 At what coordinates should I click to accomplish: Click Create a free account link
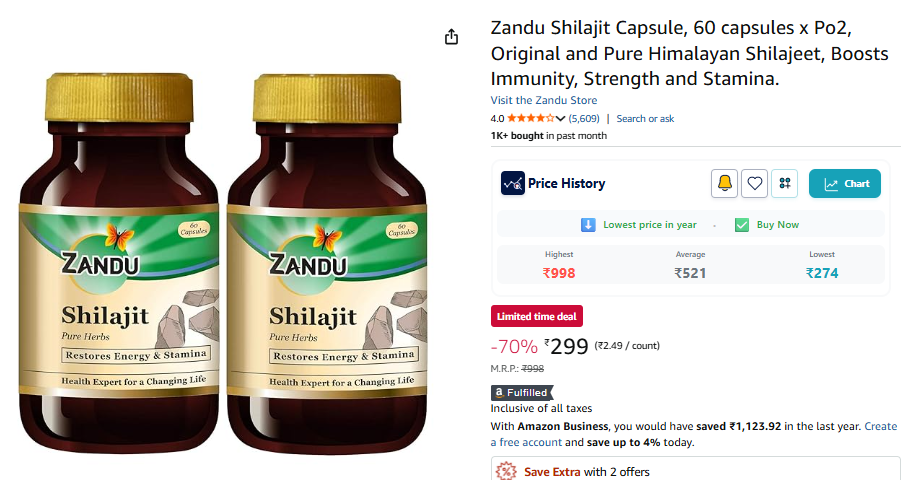(x=881, y=426)
